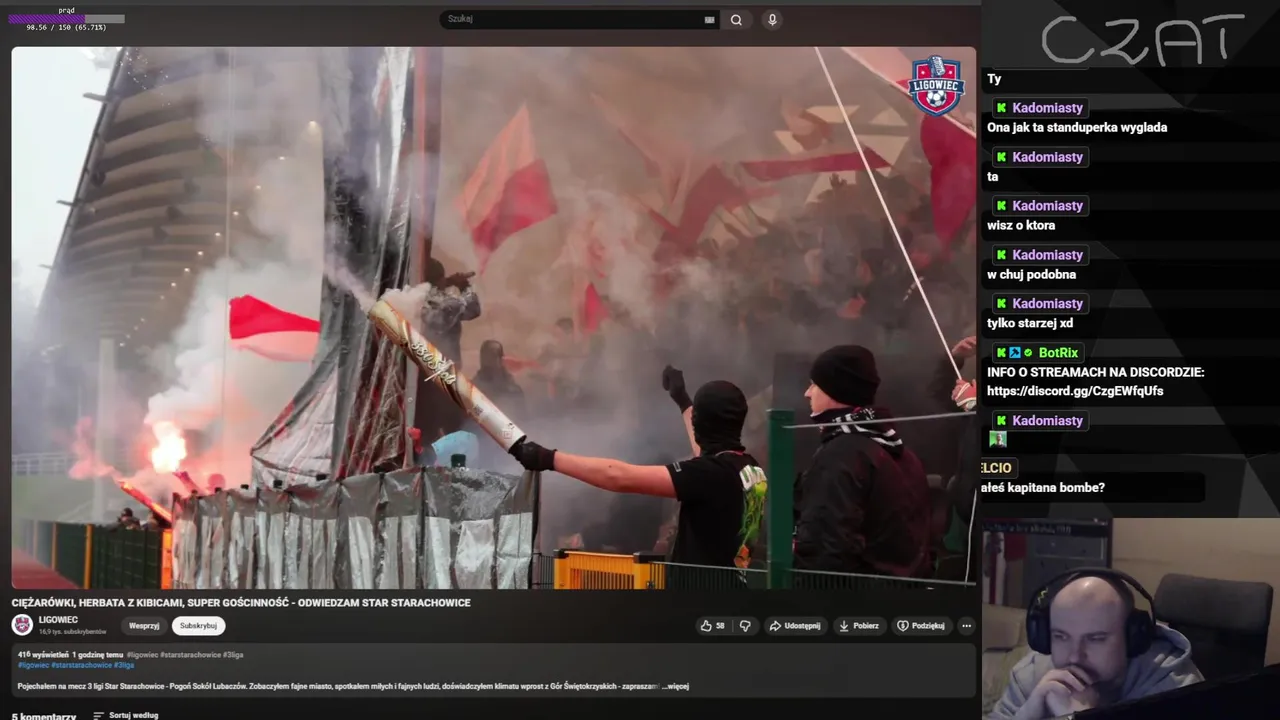The width and height of the screenshot is (1280, 720).
Task: Click chat message 'w chuj podobna'
Action: [x=1032, y=274]
